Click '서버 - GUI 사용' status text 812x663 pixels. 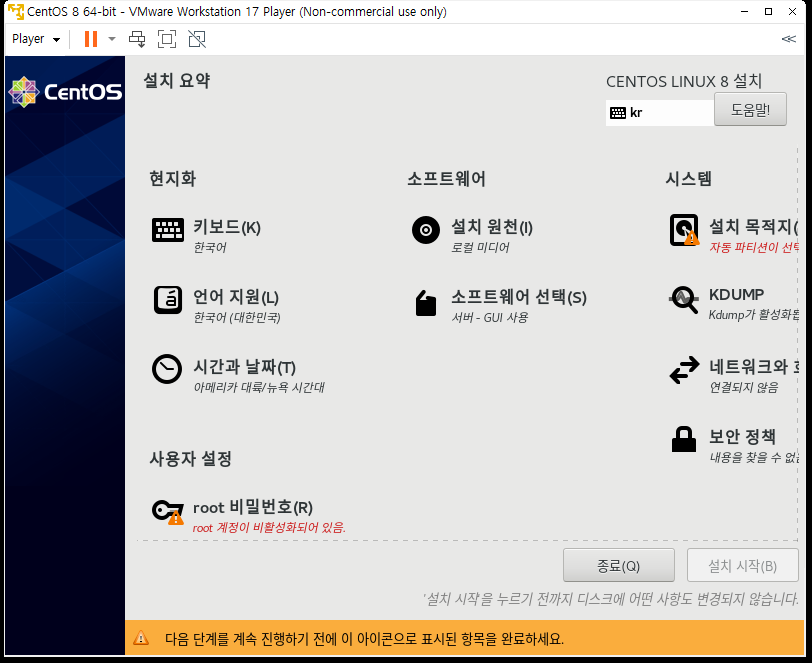tap(489, 318)
